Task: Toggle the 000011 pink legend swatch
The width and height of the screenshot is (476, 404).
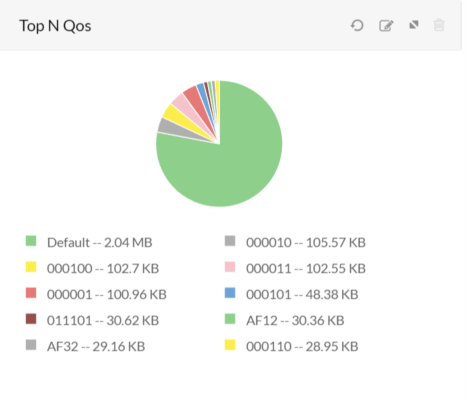Action: point(230,267)
